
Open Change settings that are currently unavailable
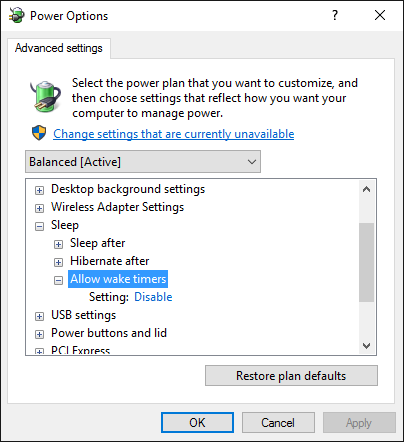click(174, 134)
